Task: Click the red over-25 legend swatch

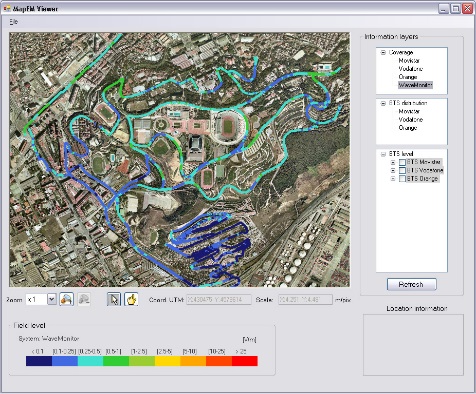Action: [x=245, y=361]
